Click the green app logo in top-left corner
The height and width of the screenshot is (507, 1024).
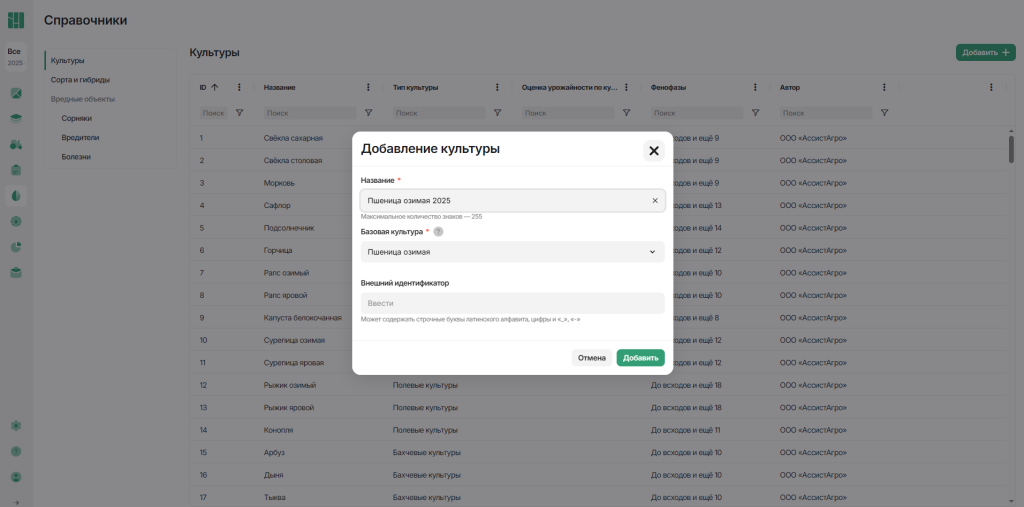point(16,20)
